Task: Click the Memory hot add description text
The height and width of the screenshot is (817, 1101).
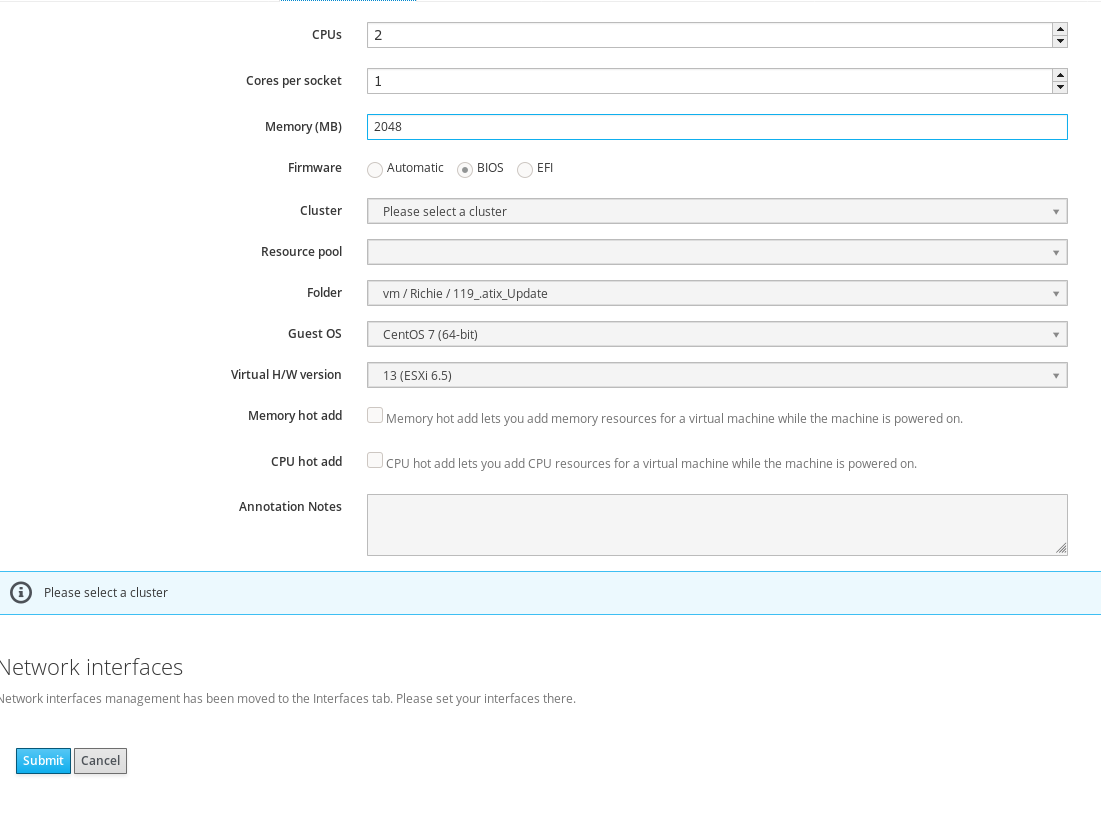Action: tap(674, 418)
